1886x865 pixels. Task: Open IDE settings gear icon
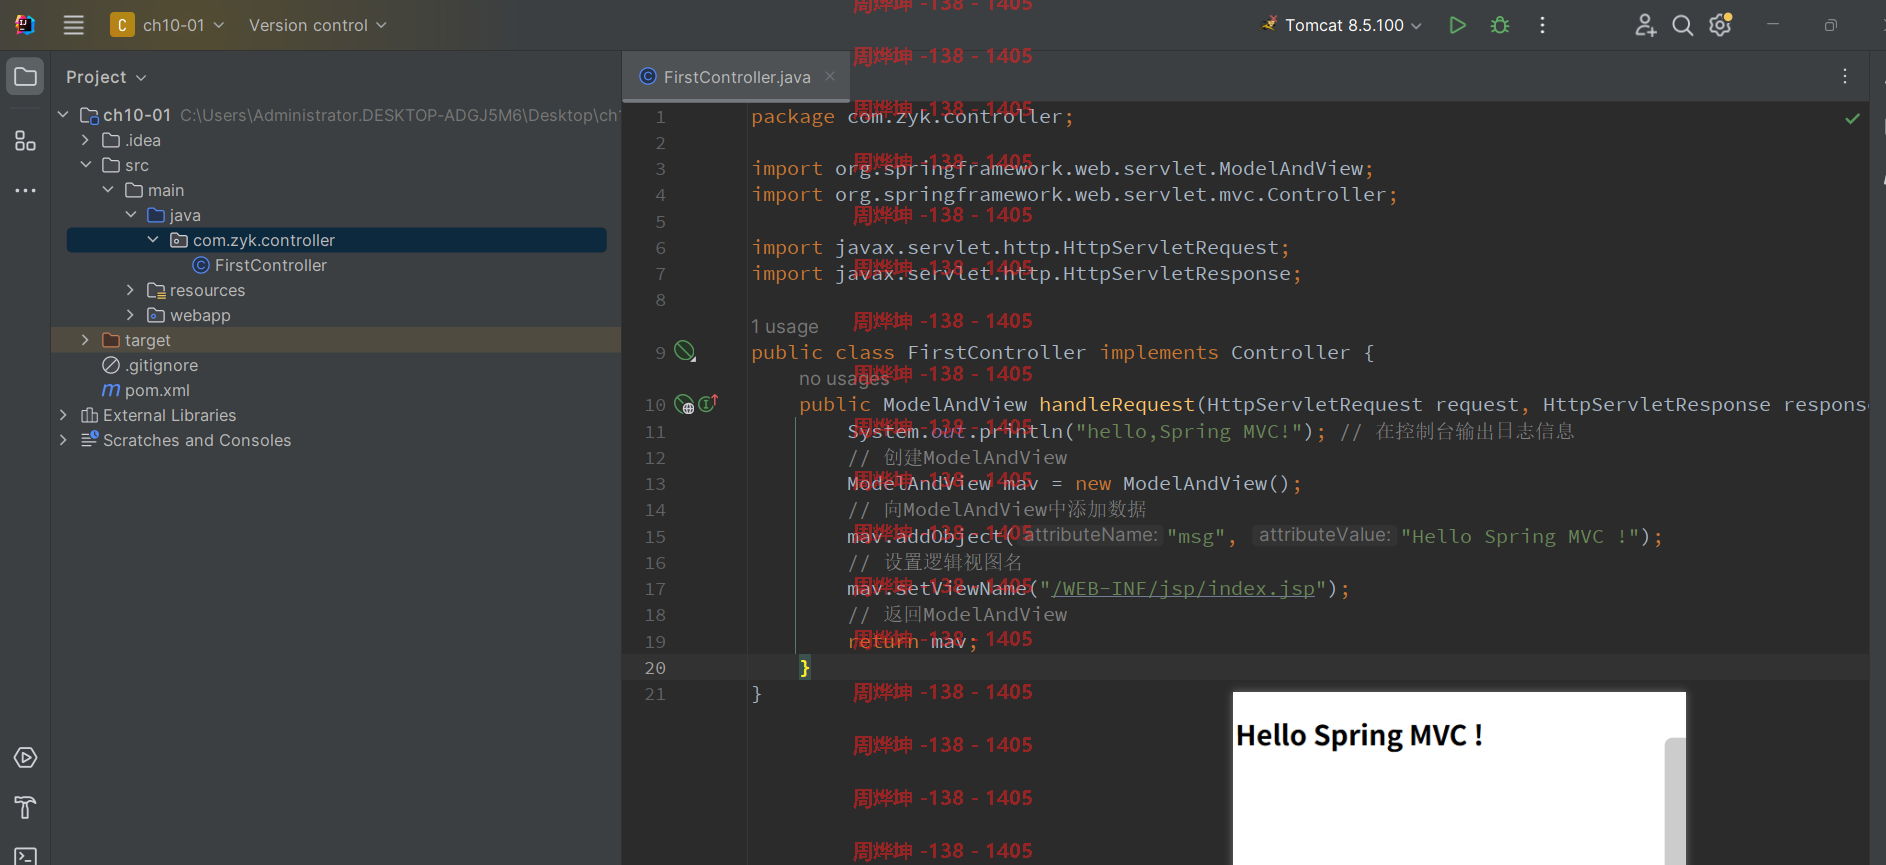pos(1720,25)
